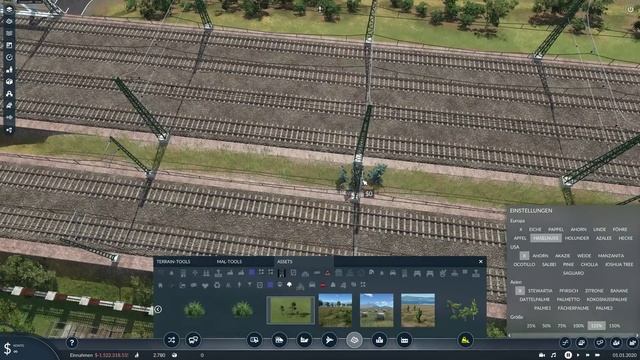Viewport: 640px width, 360px height.
Task: Open the help question mark button
Action: point(72,343)
